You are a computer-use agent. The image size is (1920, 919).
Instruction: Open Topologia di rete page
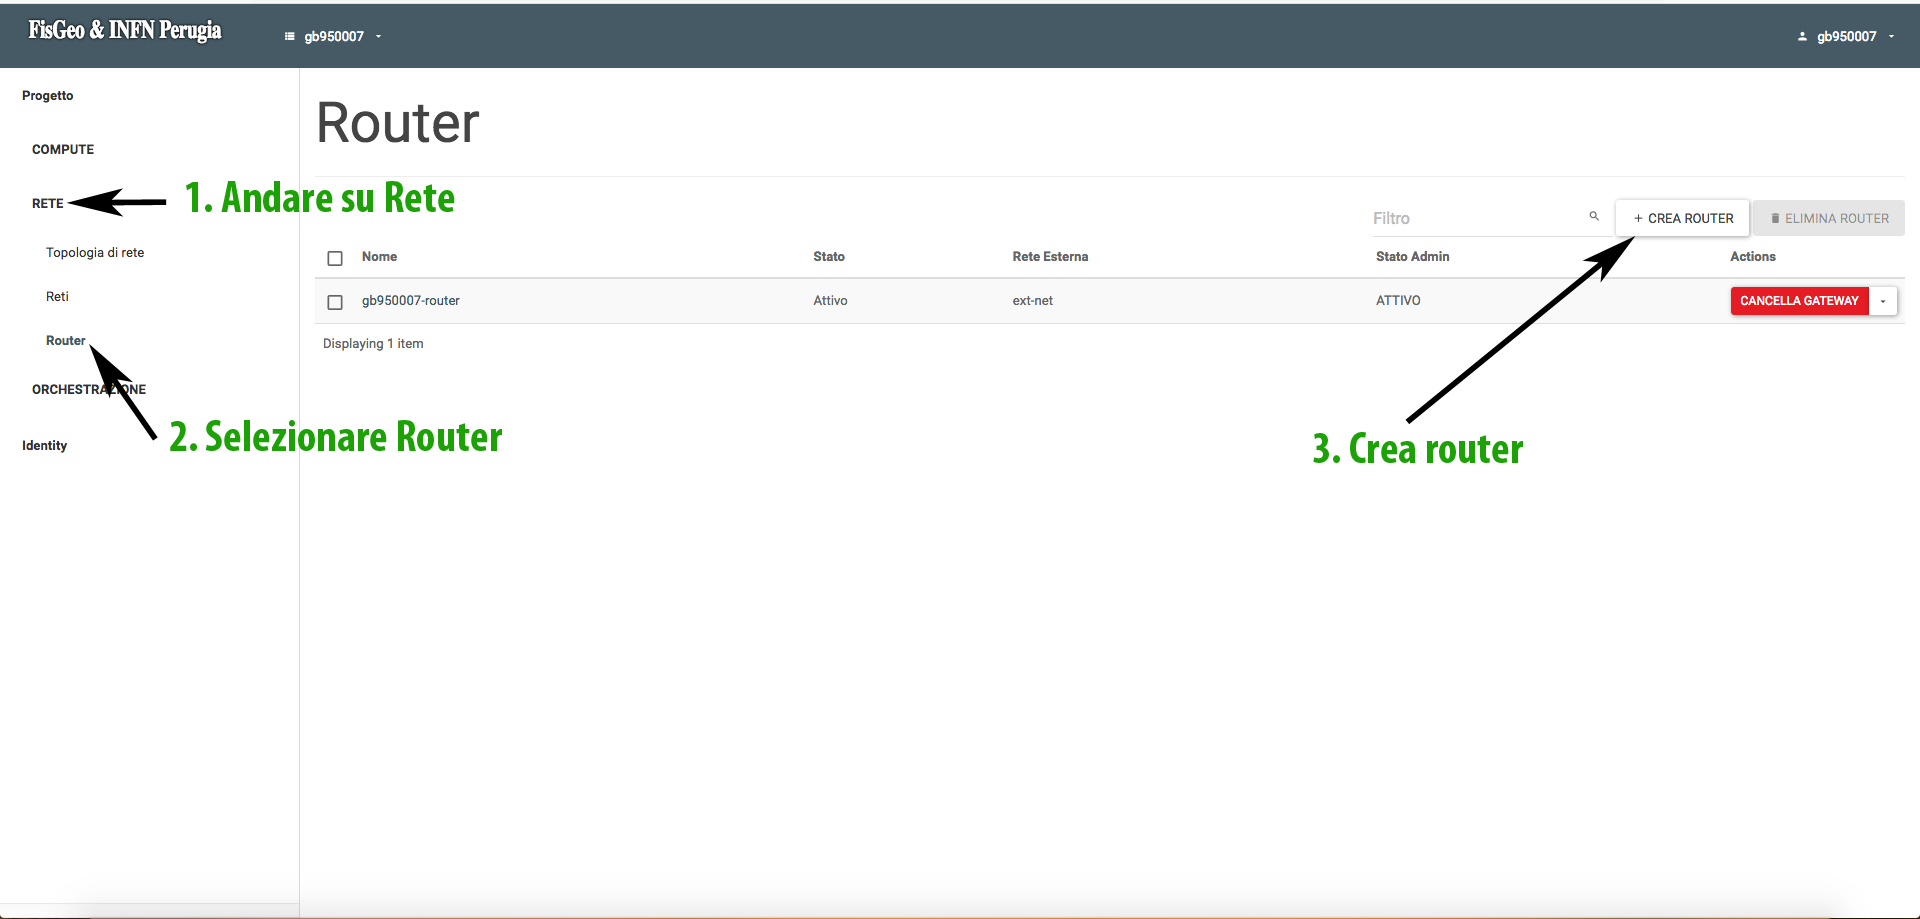coord(95,253)
